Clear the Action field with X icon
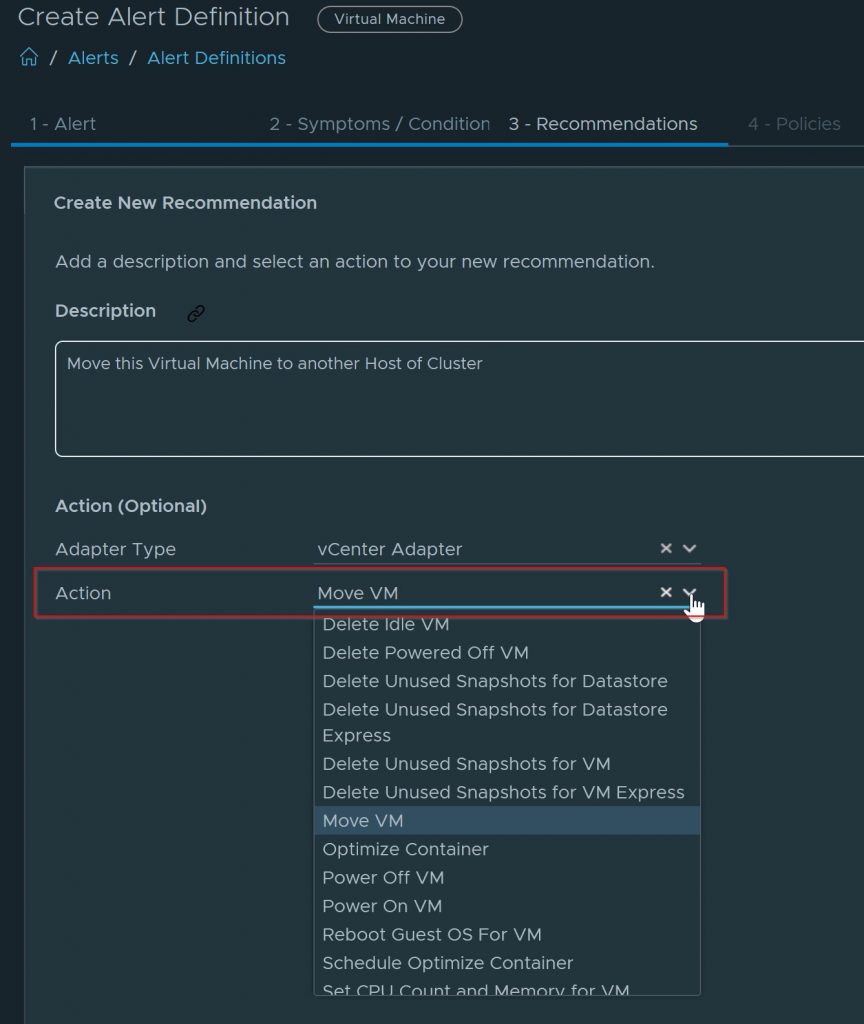Image resolution: width=864 pixels, height=1024 pixels. (x=666, y=593)
